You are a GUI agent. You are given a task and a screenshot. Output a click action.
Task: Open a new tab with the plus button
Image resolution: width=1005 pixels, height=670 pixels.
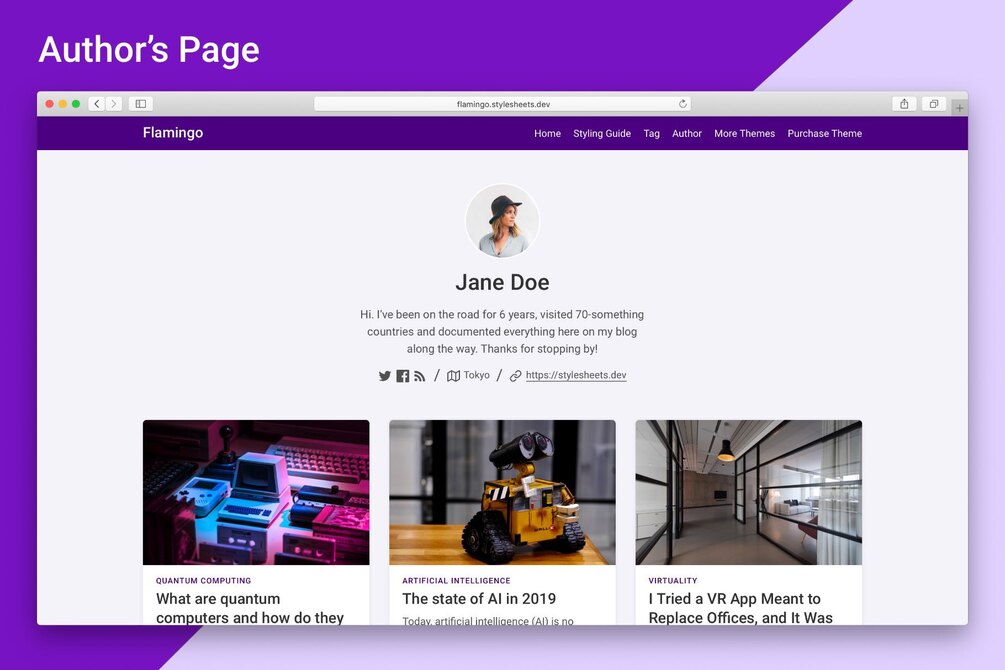tap(959, 108)
